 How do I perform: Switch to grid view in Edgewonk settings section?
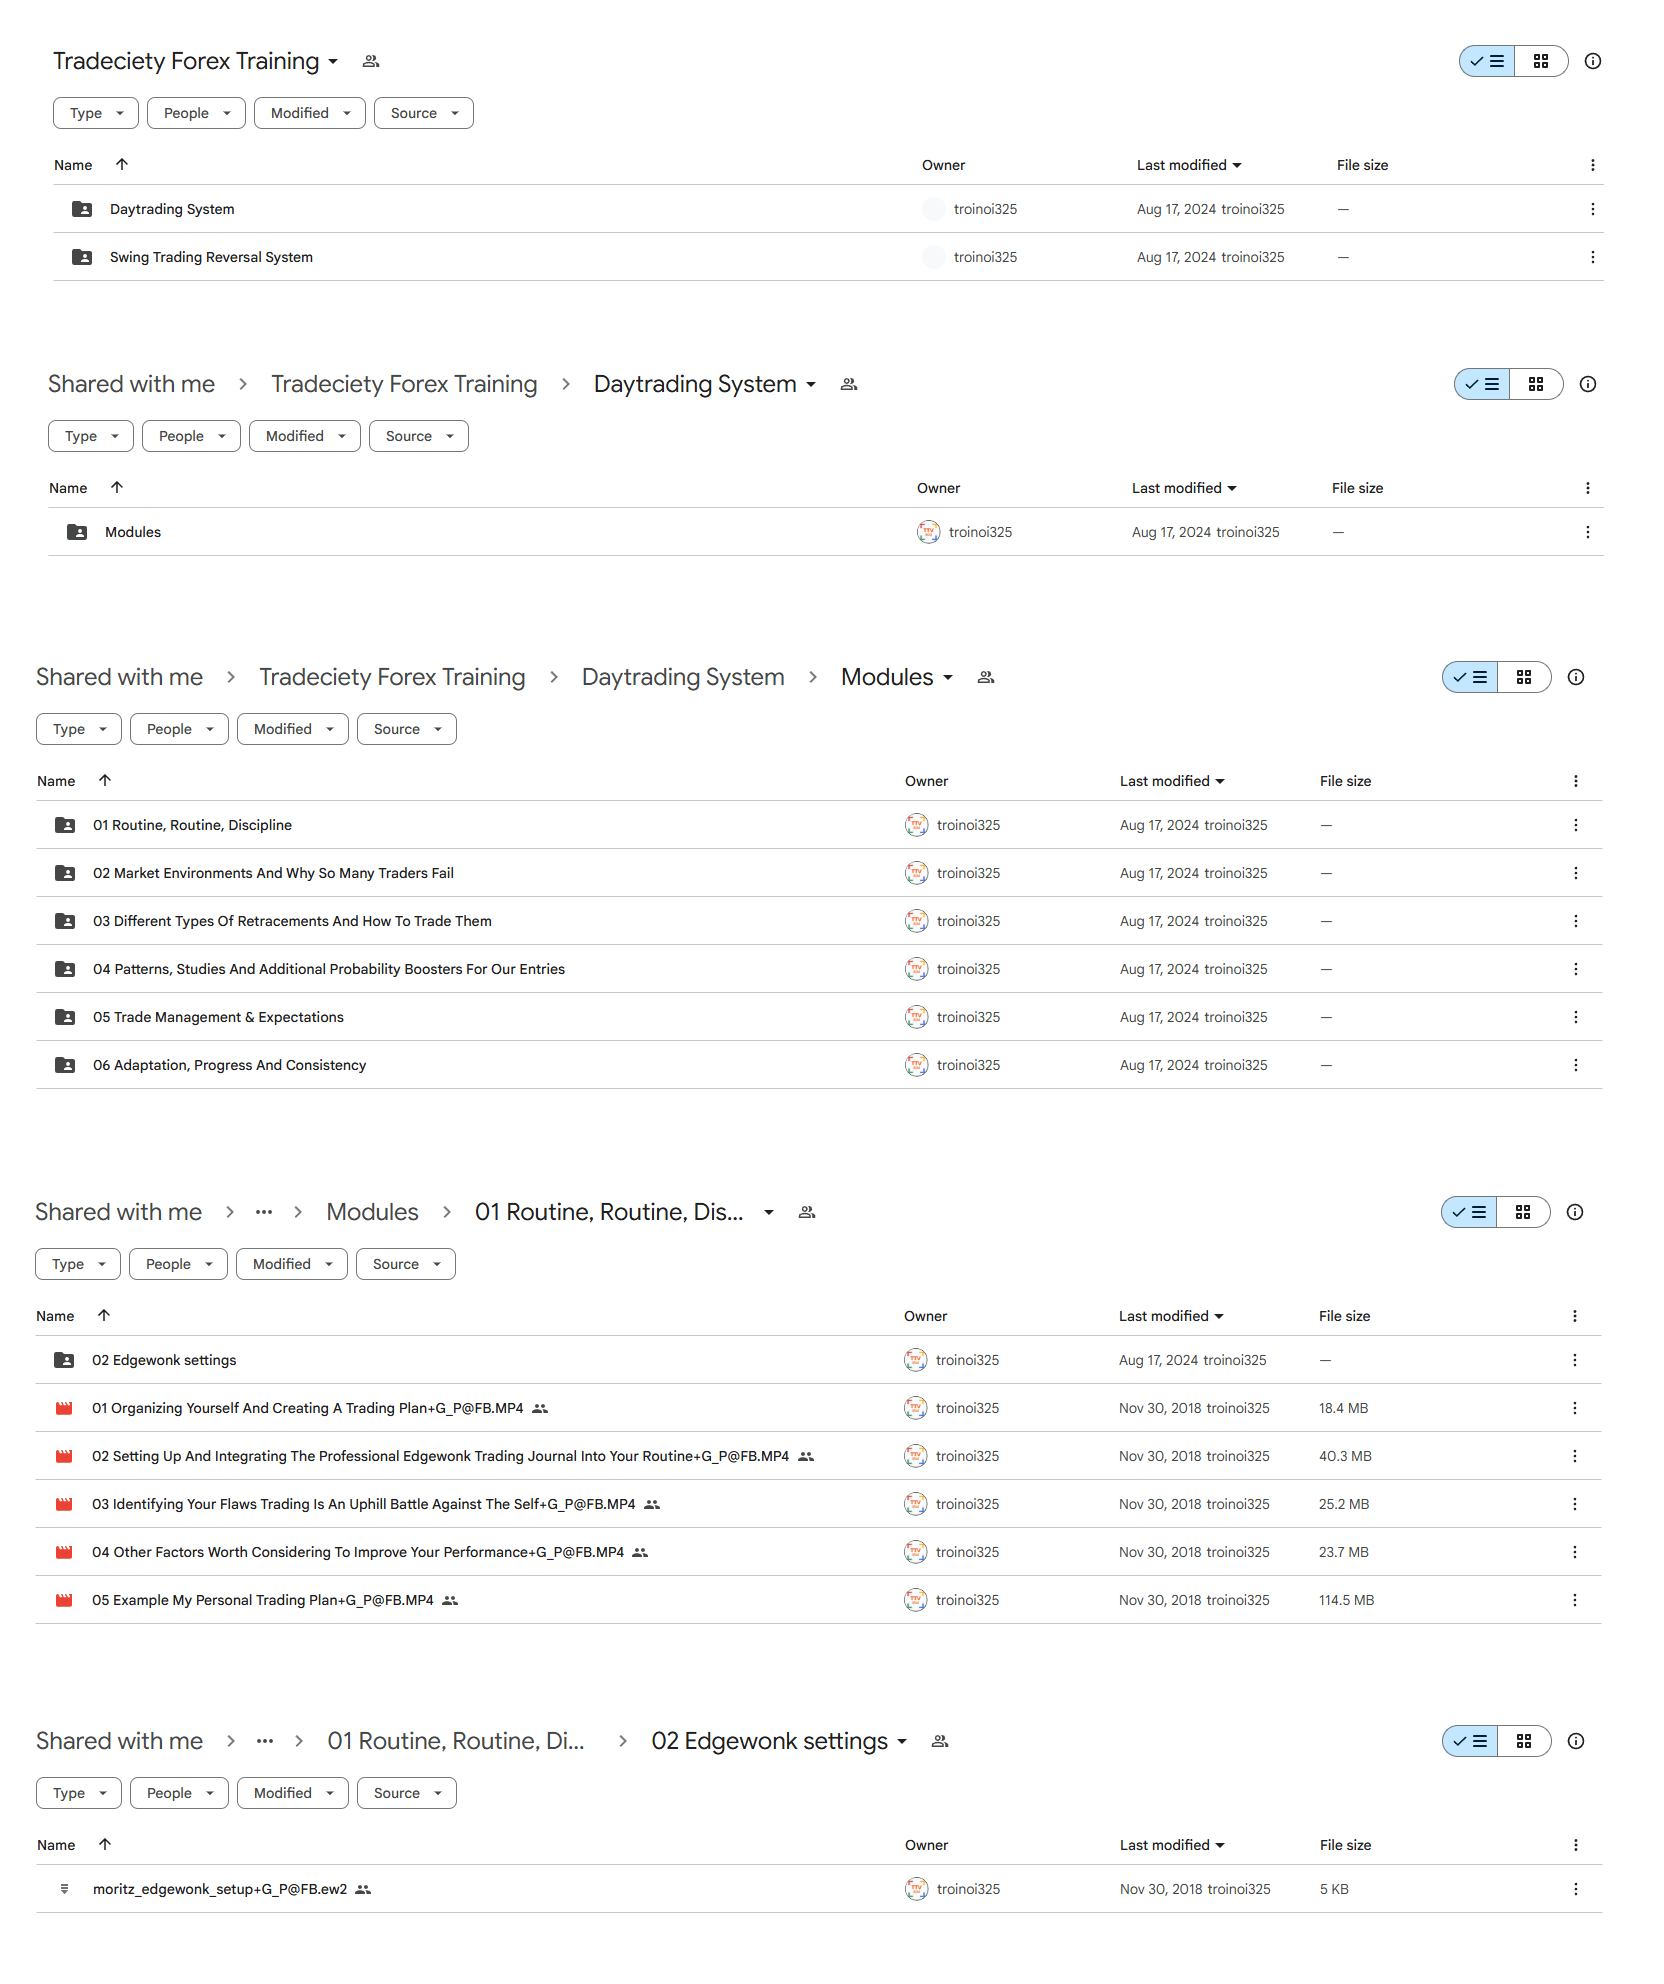point(1524,1741)
